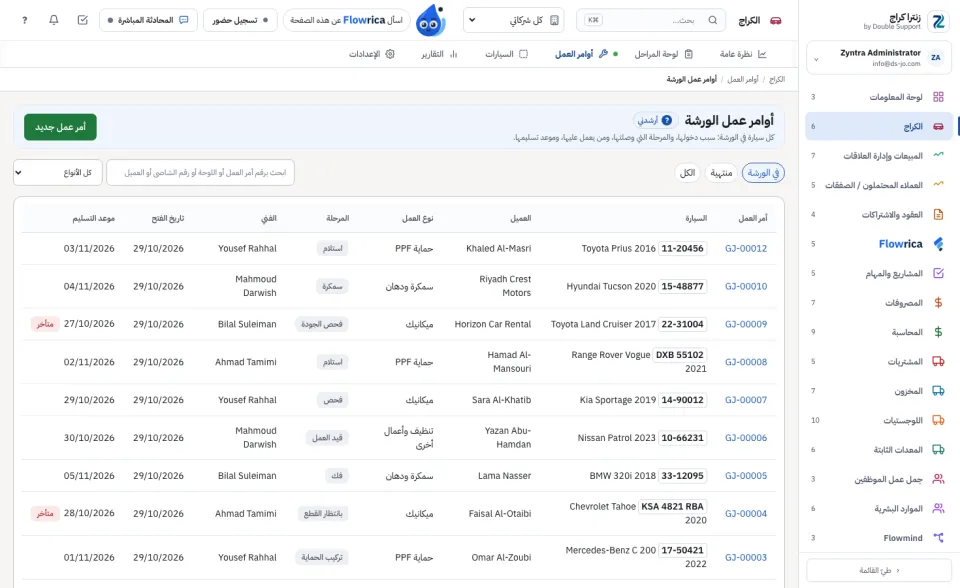
Task: Open المعدات الثابتة sidebar item
Action: 879,450
